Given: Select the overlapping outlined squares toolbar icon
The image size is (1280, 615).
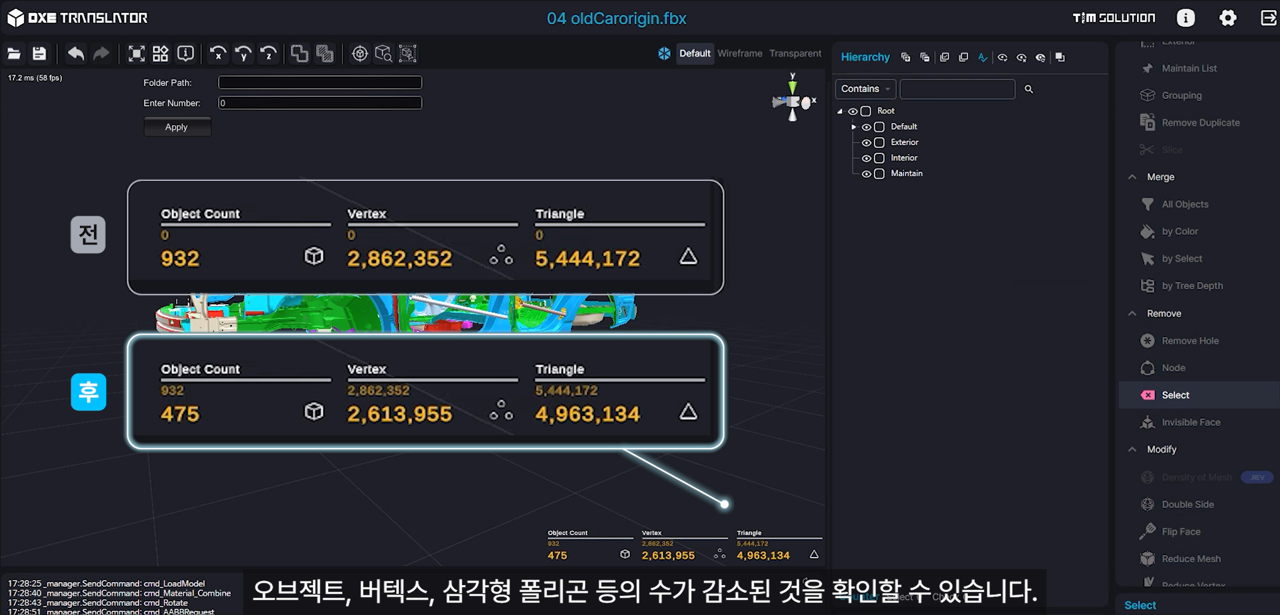Looking at the screenshot, I should click(x=300, y=54).
